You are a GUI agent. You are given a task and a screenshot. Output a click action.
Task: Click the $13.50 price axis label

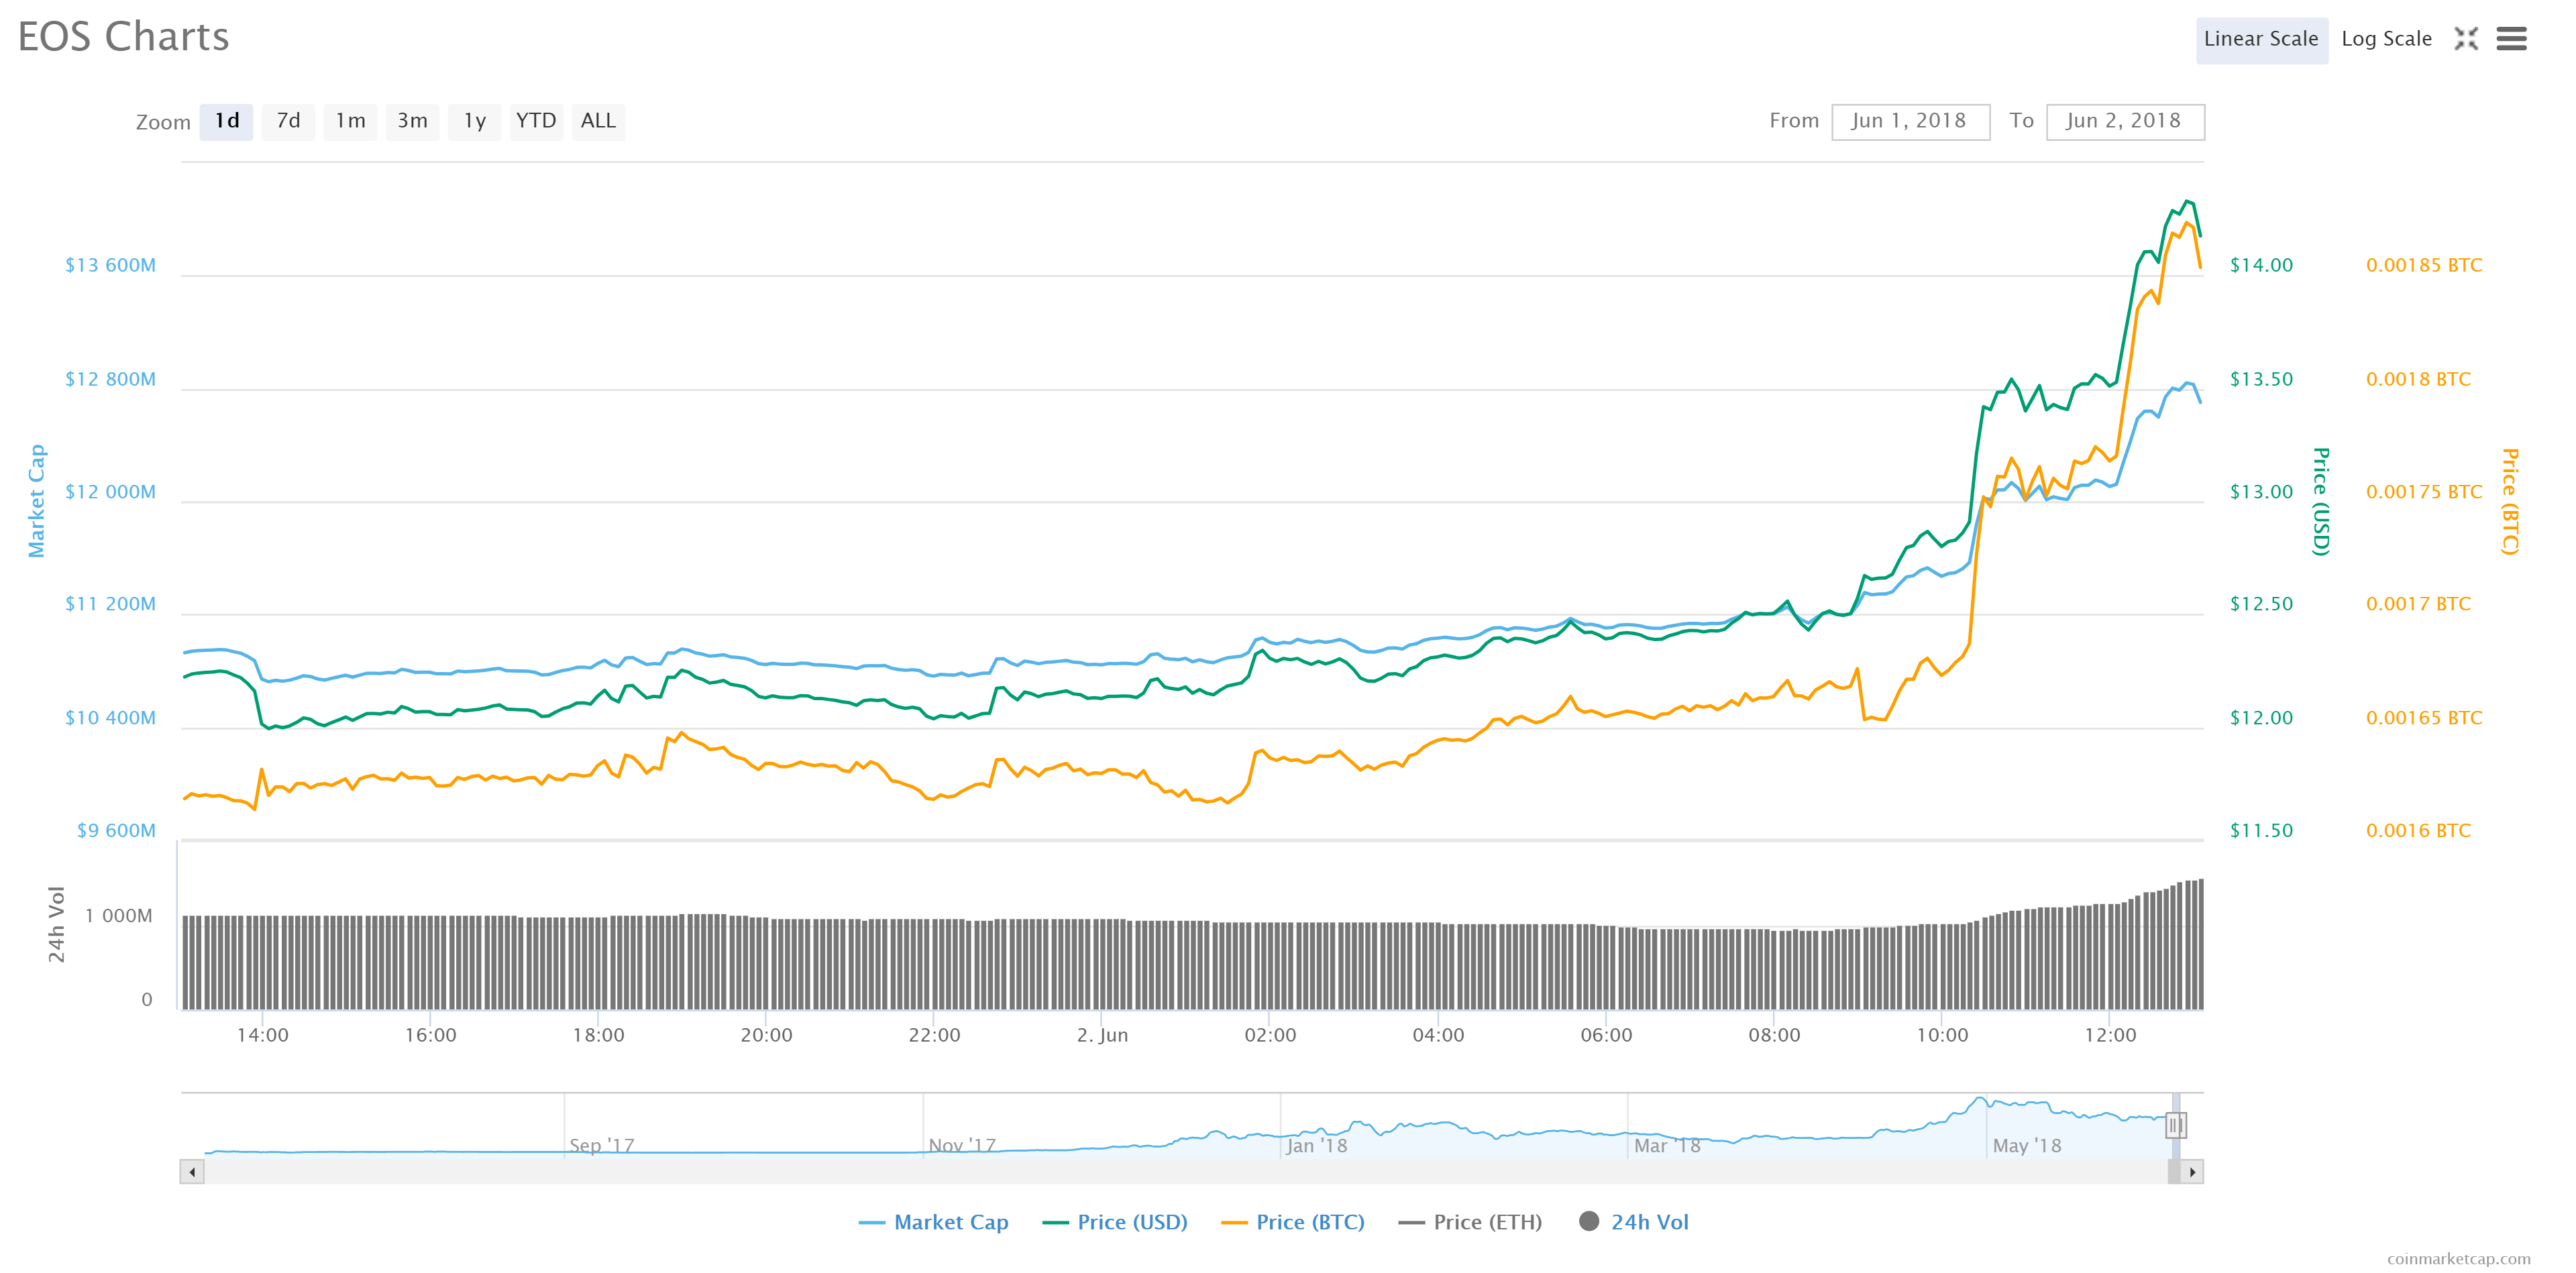(x=2261, y=379)
